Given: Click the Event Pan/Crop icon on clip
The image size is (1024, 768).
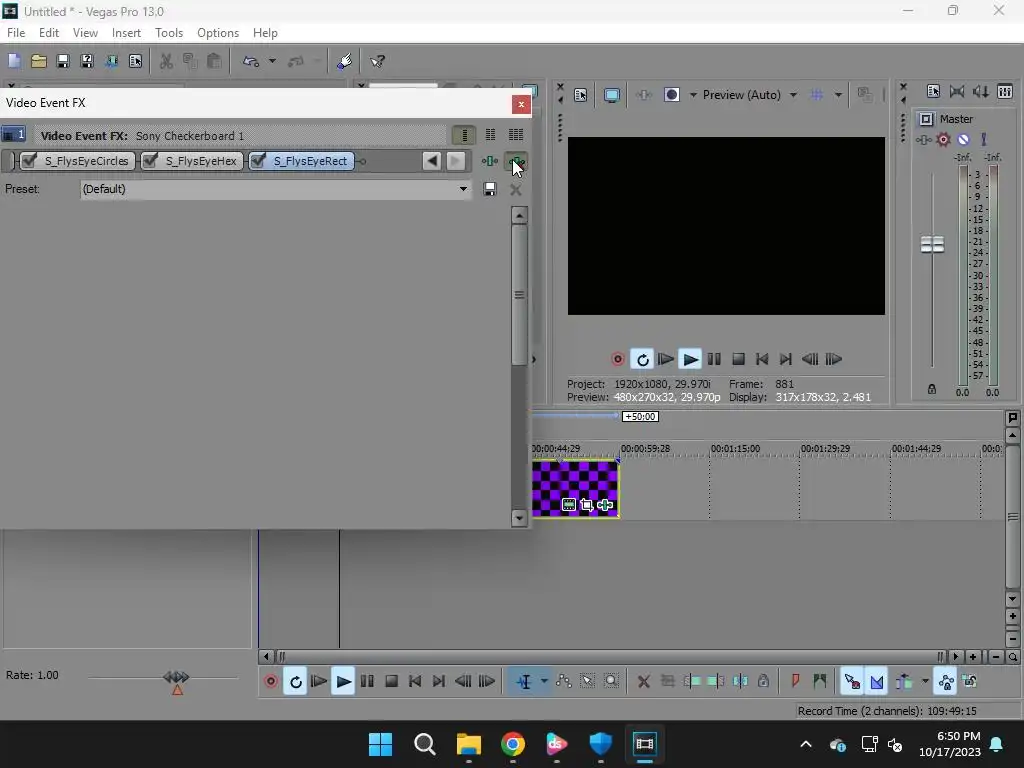Looking at the screenshot, I should coord(586,505).
